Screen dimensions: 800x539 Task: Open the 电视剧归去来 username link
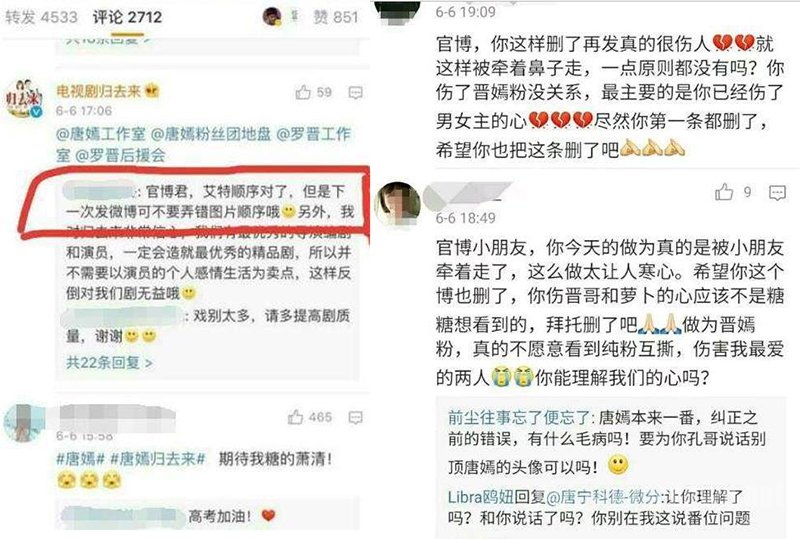click(98, 91)
